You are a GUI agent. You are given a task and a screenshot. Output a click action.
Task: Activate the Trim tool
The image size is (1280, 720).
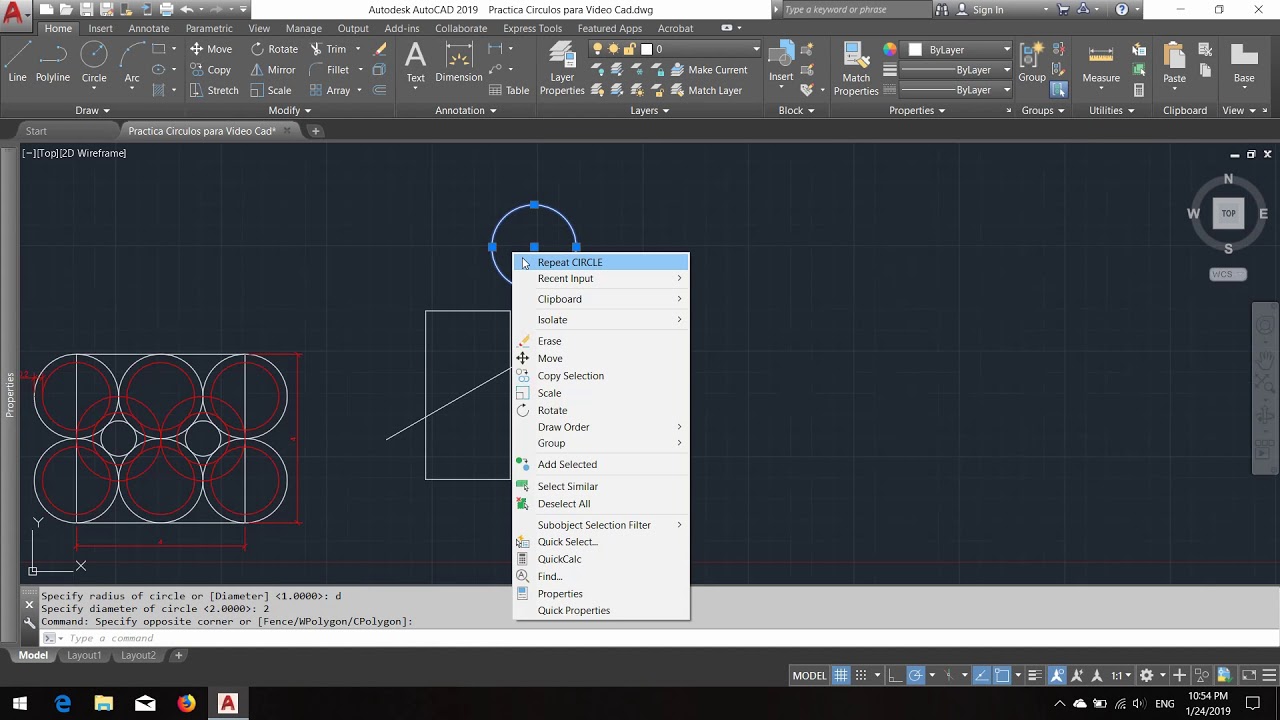[328, 49]
